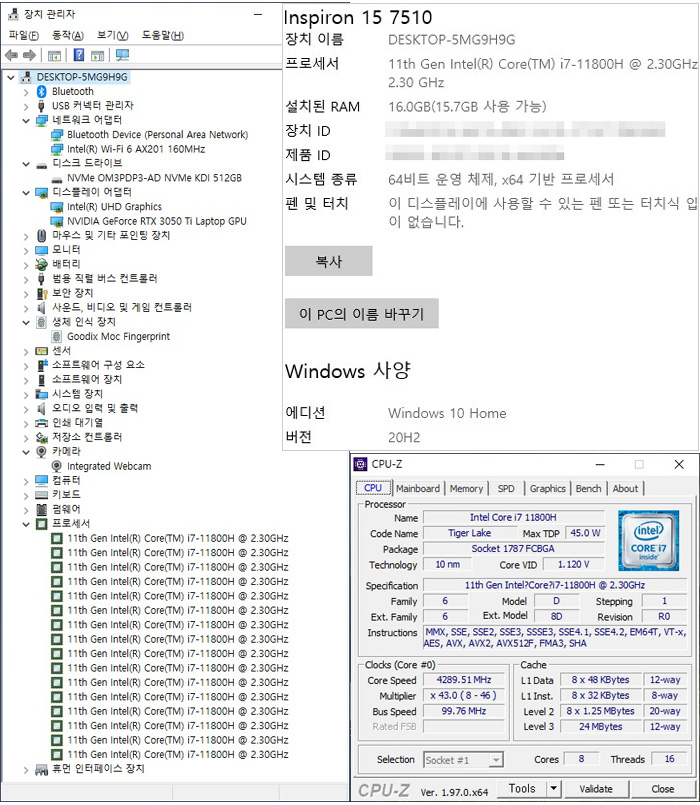This screenshot has height=805, width=700.
Task: Click the Specification field in CPU-Z
Action: (555, 585)
